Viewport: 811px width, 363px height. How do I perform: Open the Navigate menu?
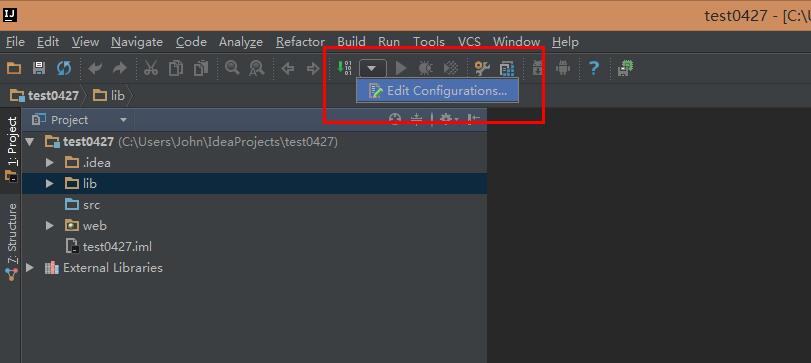click(137, 42)
